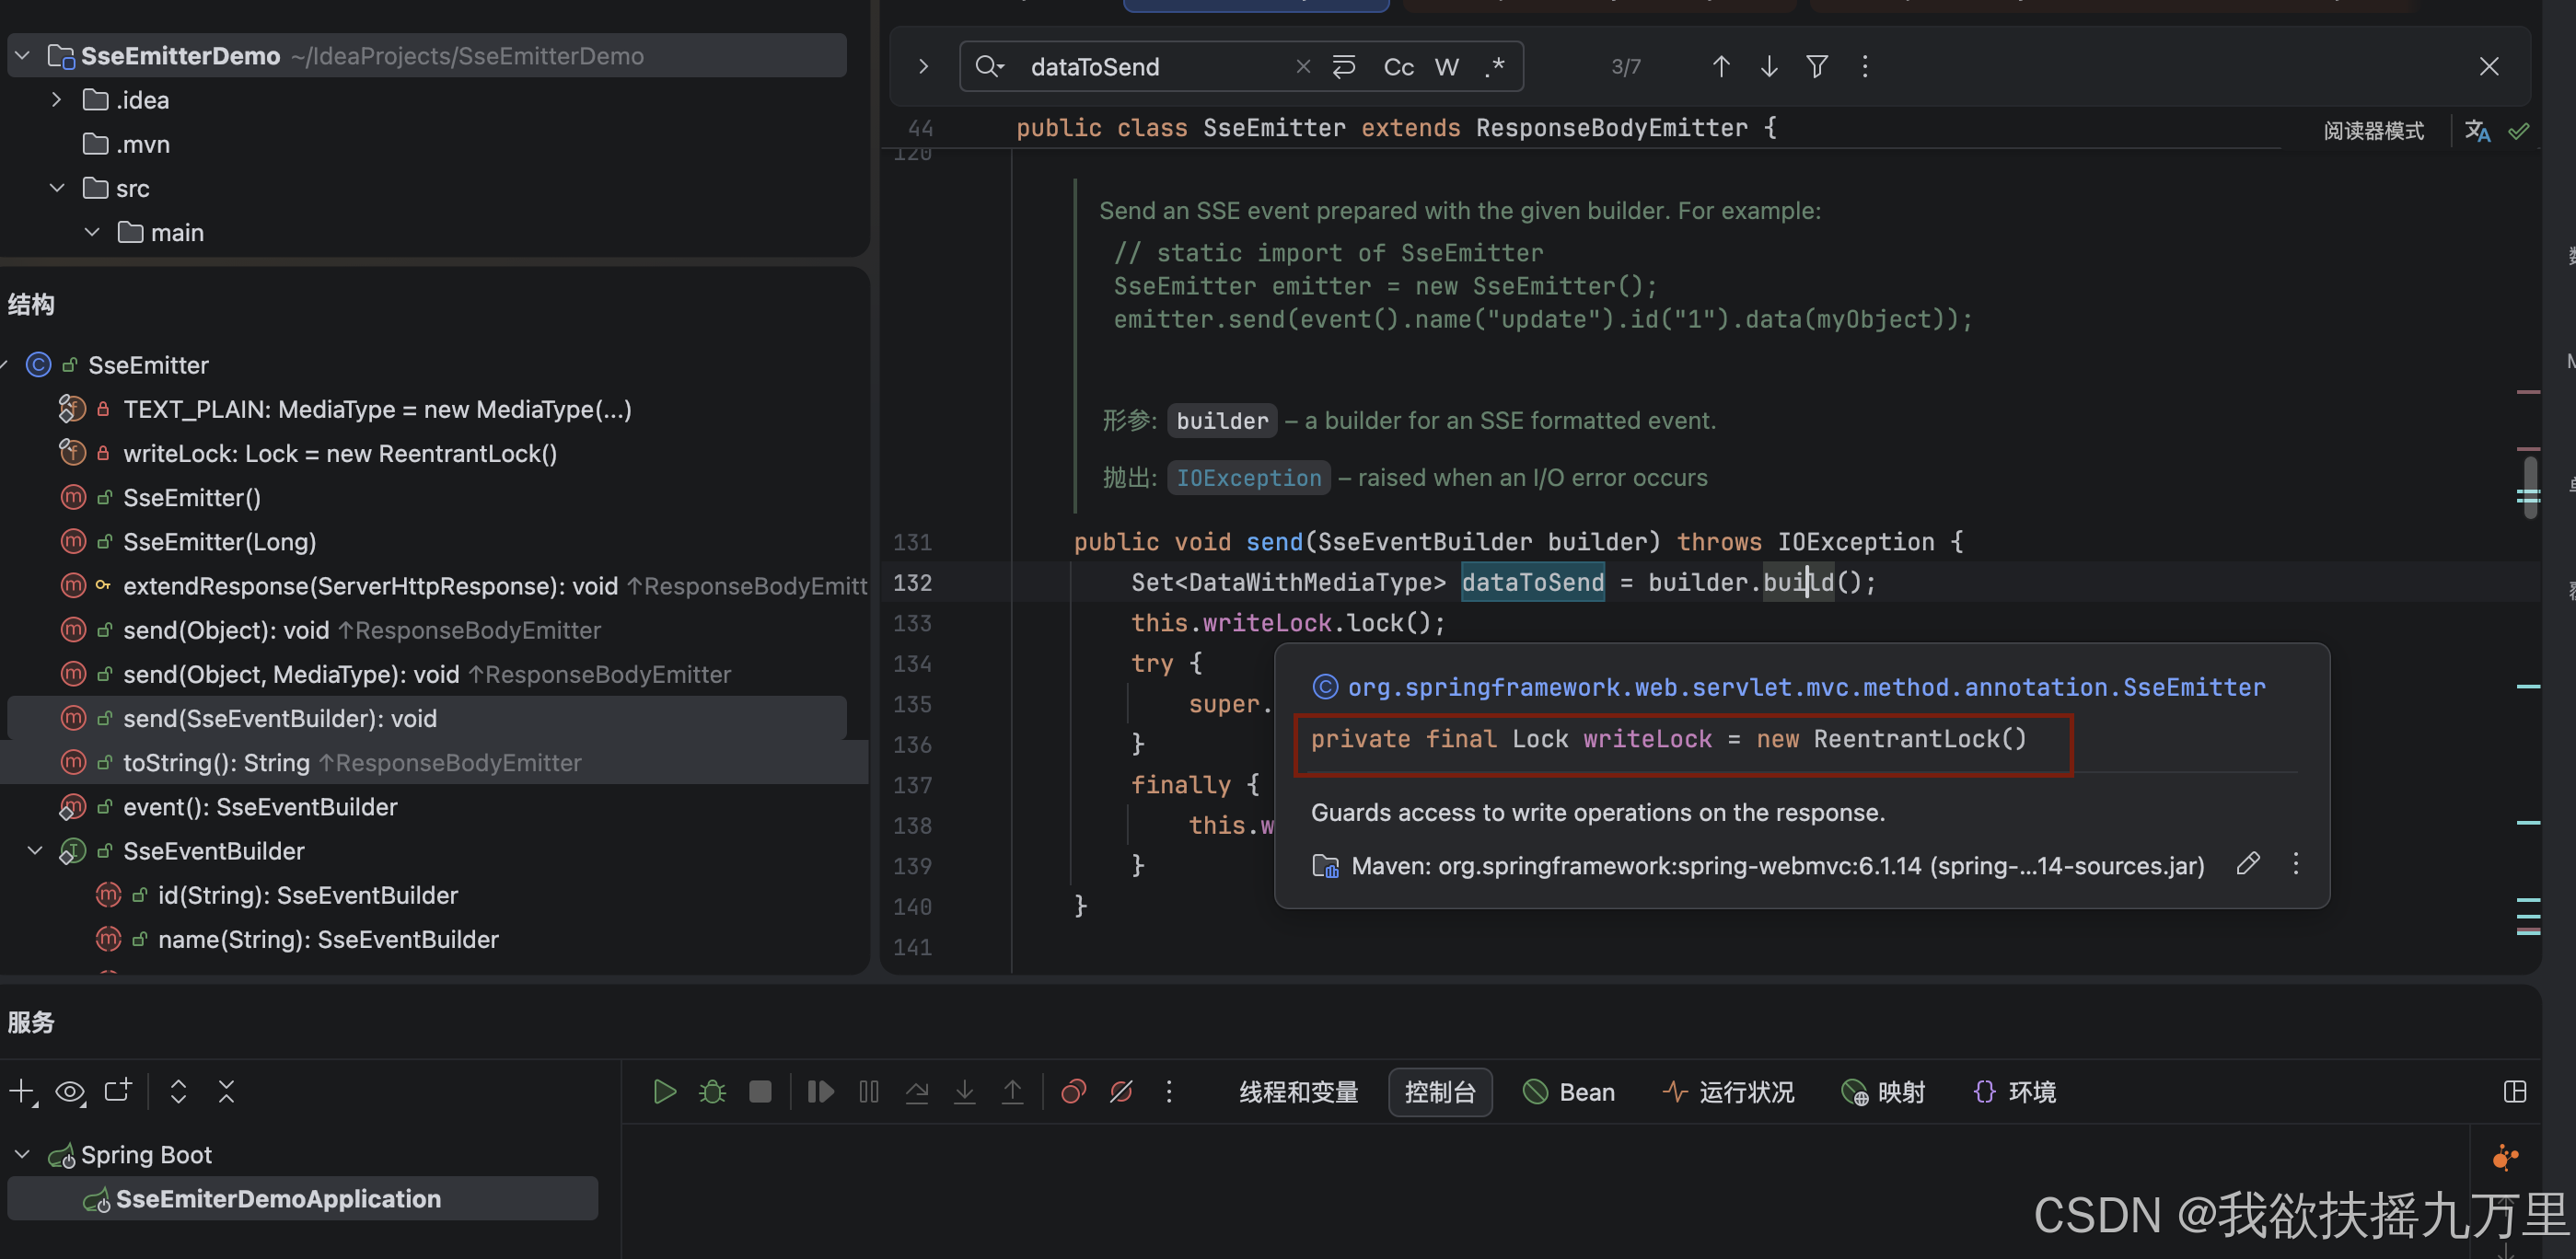Open the 运行状况 health tab
Viewport: 2576px width, 1259px height.
tap(1728, 1091)
